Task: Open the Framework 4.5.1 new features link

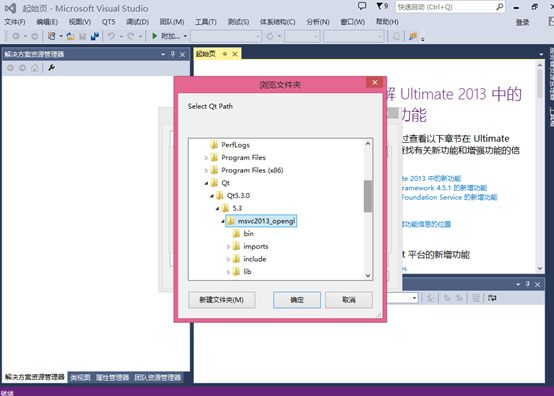Action: coord(444,188)
